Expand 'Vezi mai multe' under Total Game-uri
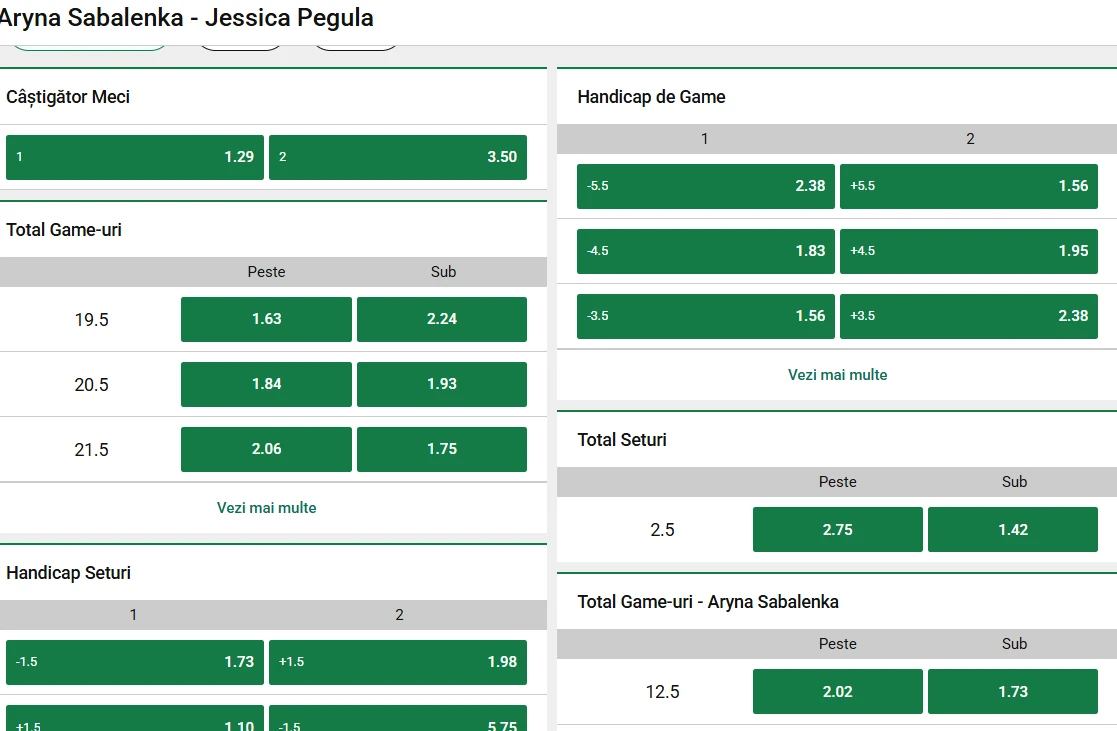1117x731 pixels. [x=267, y=508]
